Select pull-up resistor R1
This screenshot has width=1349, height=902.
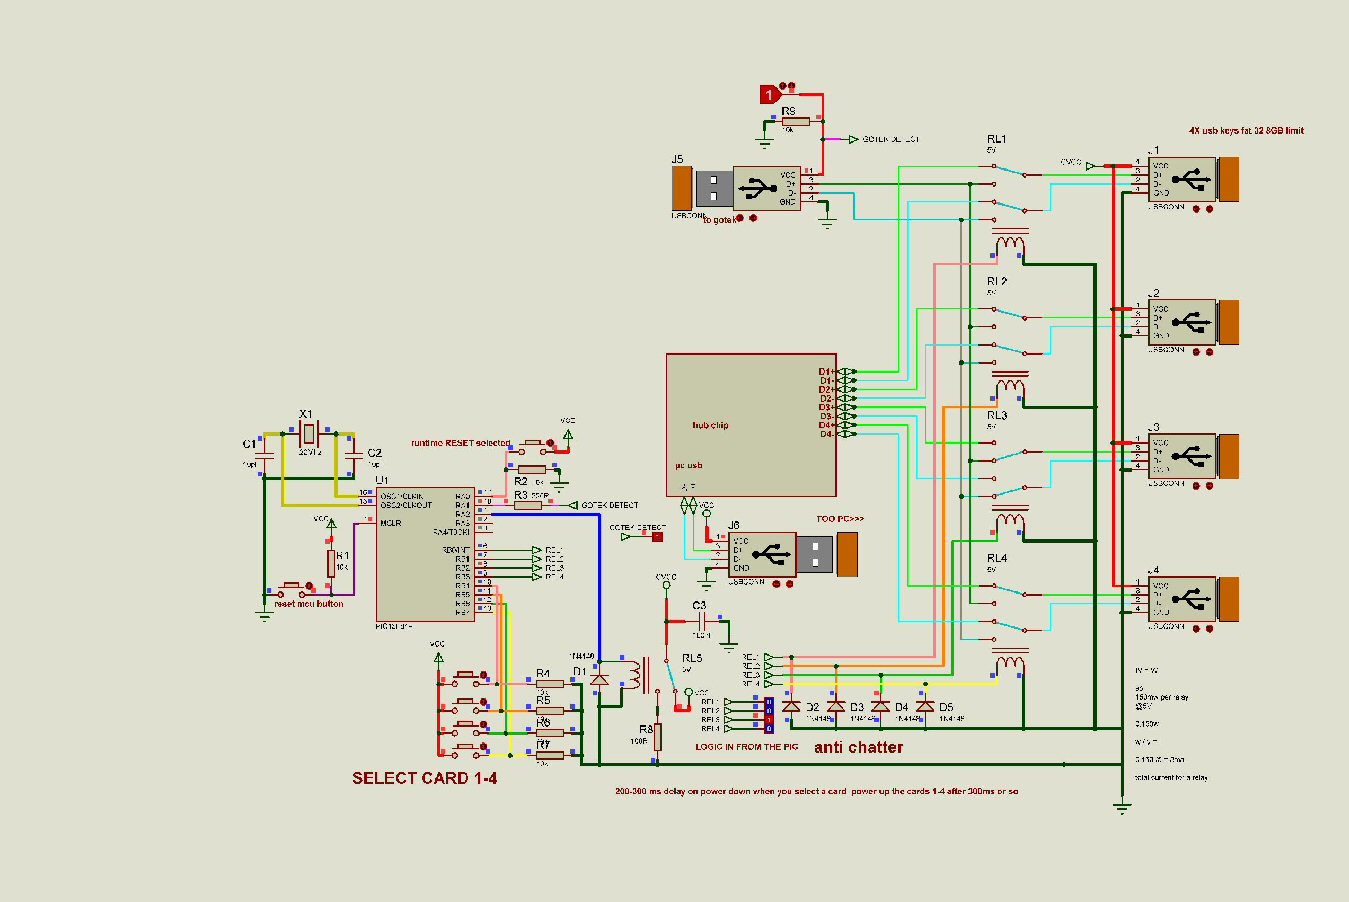[x=331, y=563]
